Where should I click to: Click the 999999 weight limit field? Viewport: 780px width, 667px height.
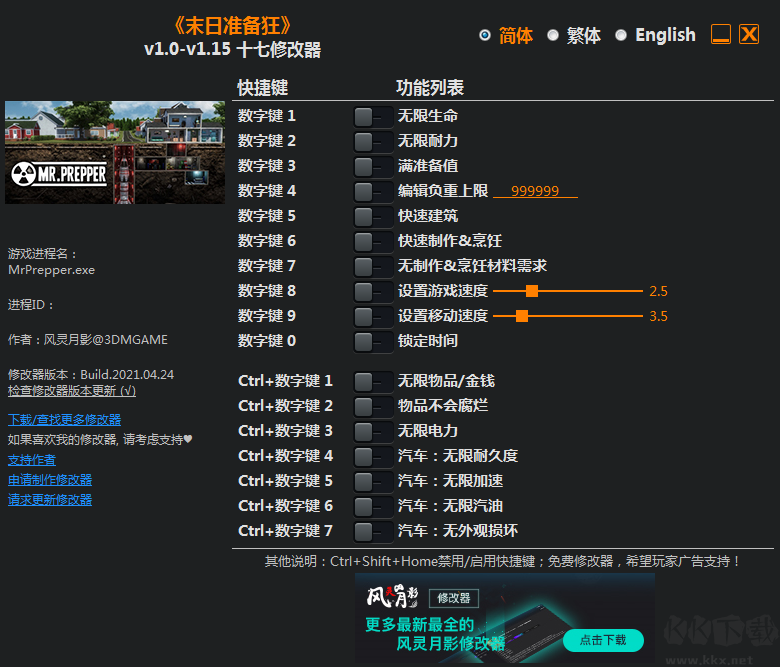(x=535, y=191)
